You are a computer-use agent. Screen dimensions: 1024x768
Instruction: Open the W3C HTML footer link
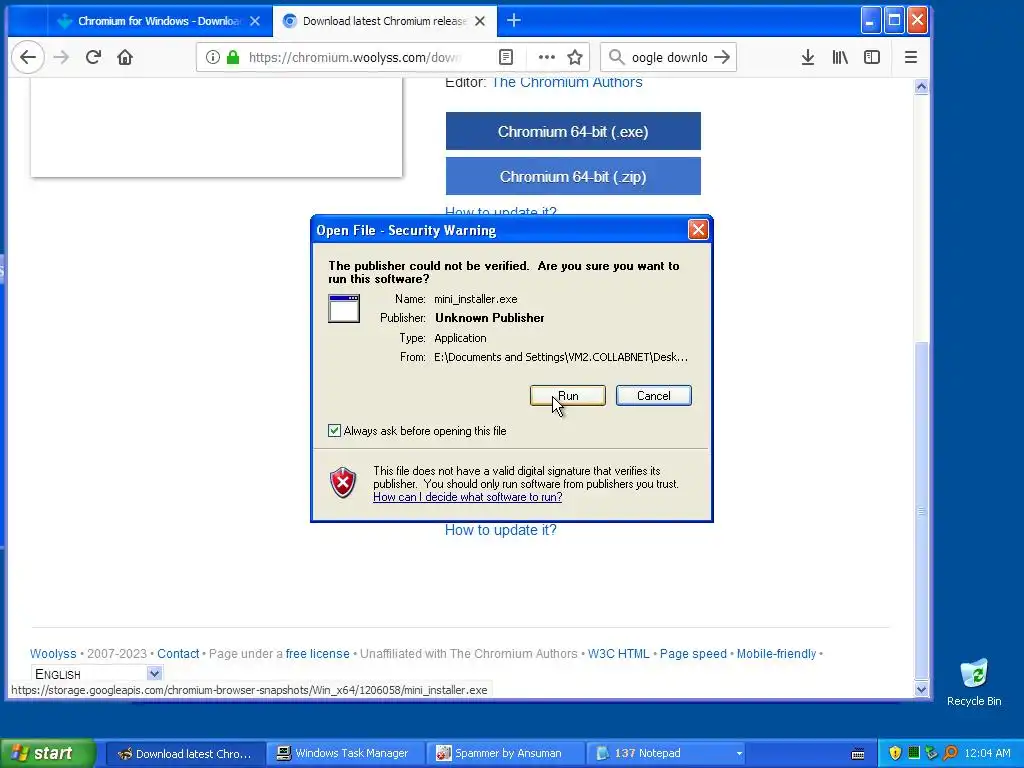tap(618, 654)
